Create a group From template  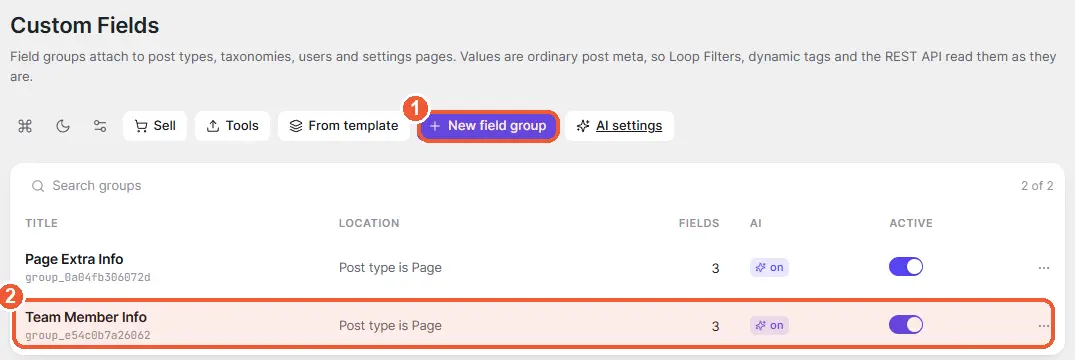pyautogui.click(x=343, y=126)
